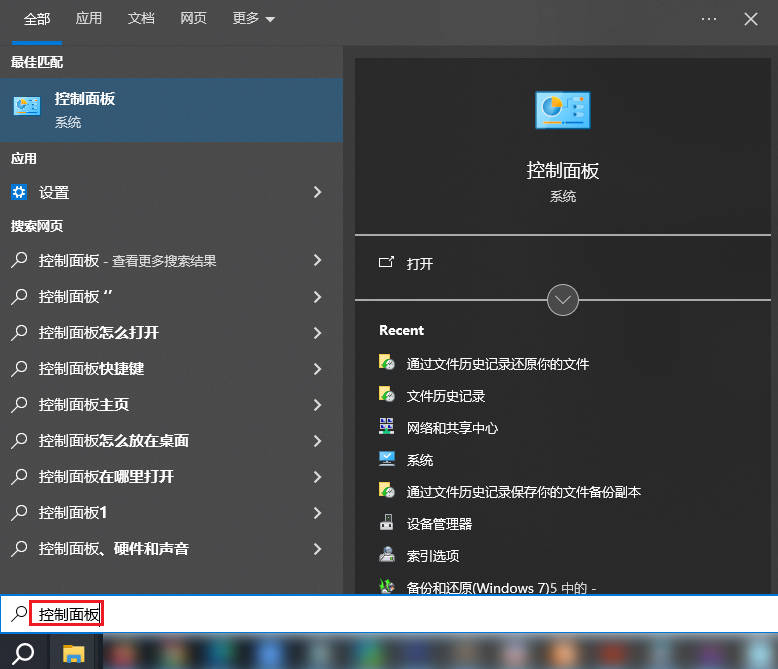778x669 pixels.
Task: Open recent item 通过文件历史记录还原你的文件
Action: tap(498, 364)
